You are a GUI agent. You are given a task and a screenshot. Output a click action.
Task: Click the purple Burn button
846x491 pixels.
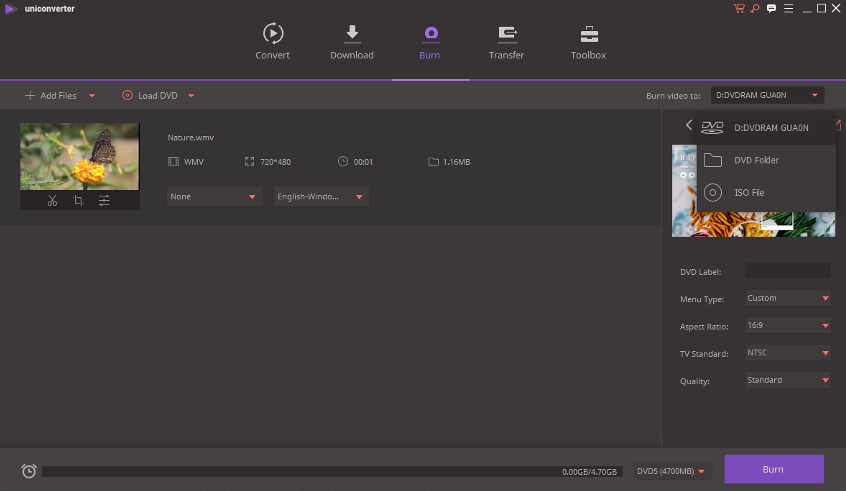pyautogui.click(x=774, y=469)
